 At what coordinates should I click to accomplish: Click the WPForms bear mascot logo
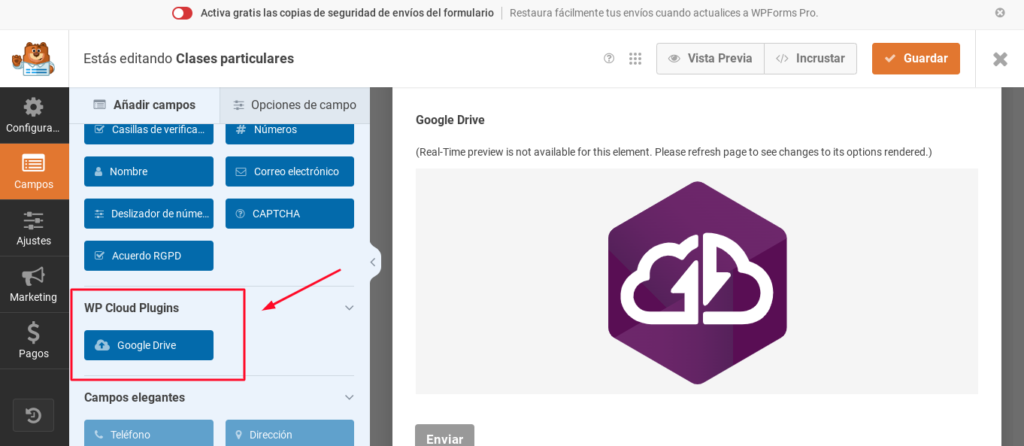point(33,59)
